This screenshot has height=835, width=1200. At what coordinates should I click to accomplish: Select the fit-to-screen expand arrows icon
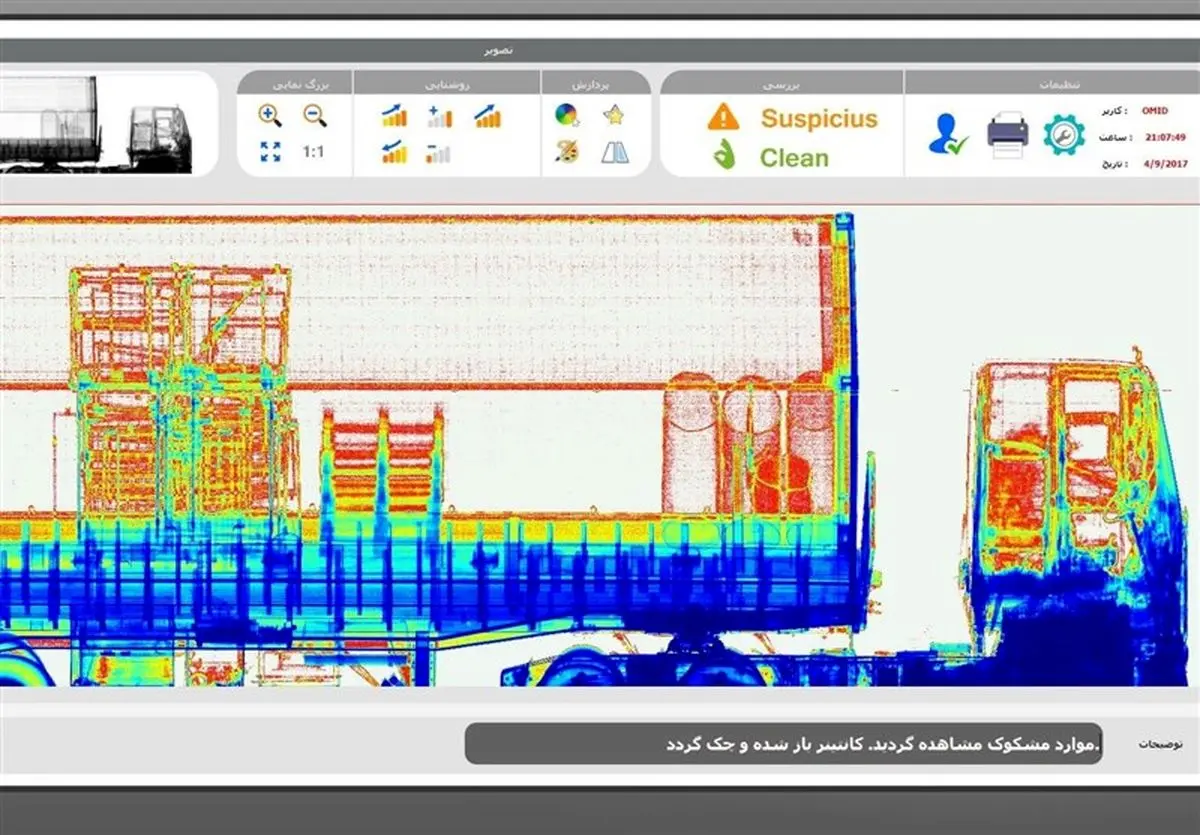(270, 152)
